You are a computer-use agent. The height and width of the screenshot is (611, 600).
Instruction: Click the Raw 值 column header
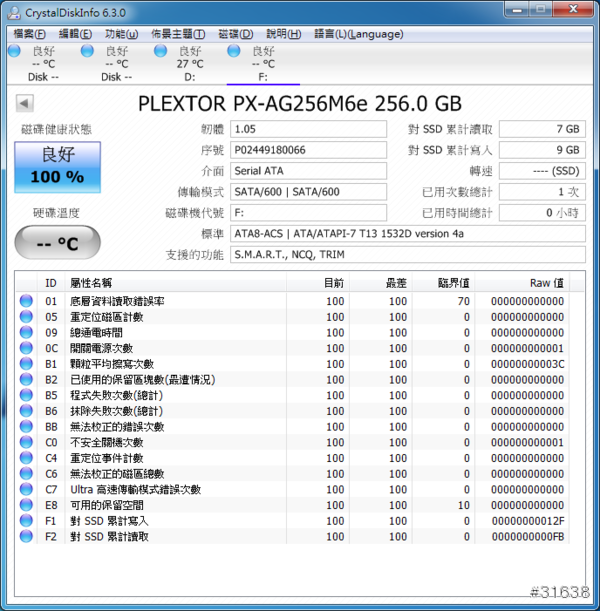tap(541, 283)
